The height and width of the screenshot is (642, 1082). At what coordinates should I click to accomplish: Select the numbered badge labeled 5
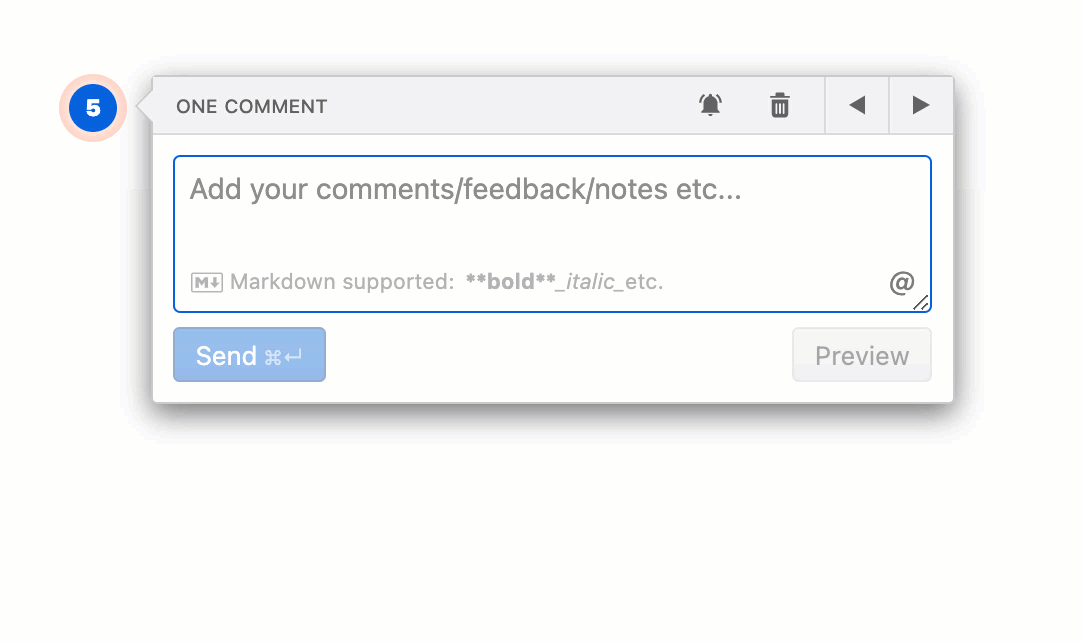[x=91, y=108]
